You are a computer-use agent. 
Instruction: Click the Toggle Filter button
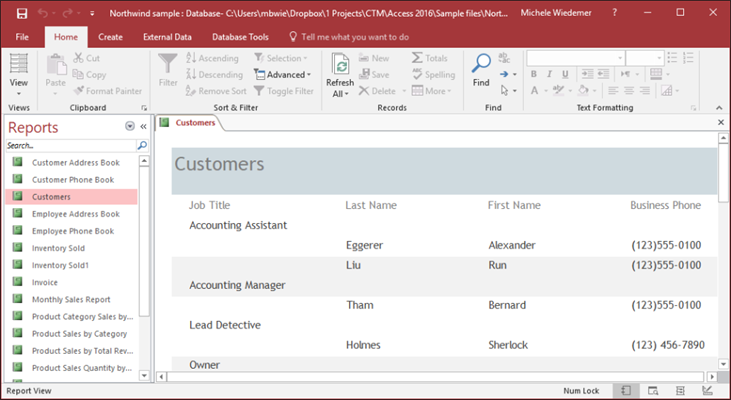tap(284, 91)
